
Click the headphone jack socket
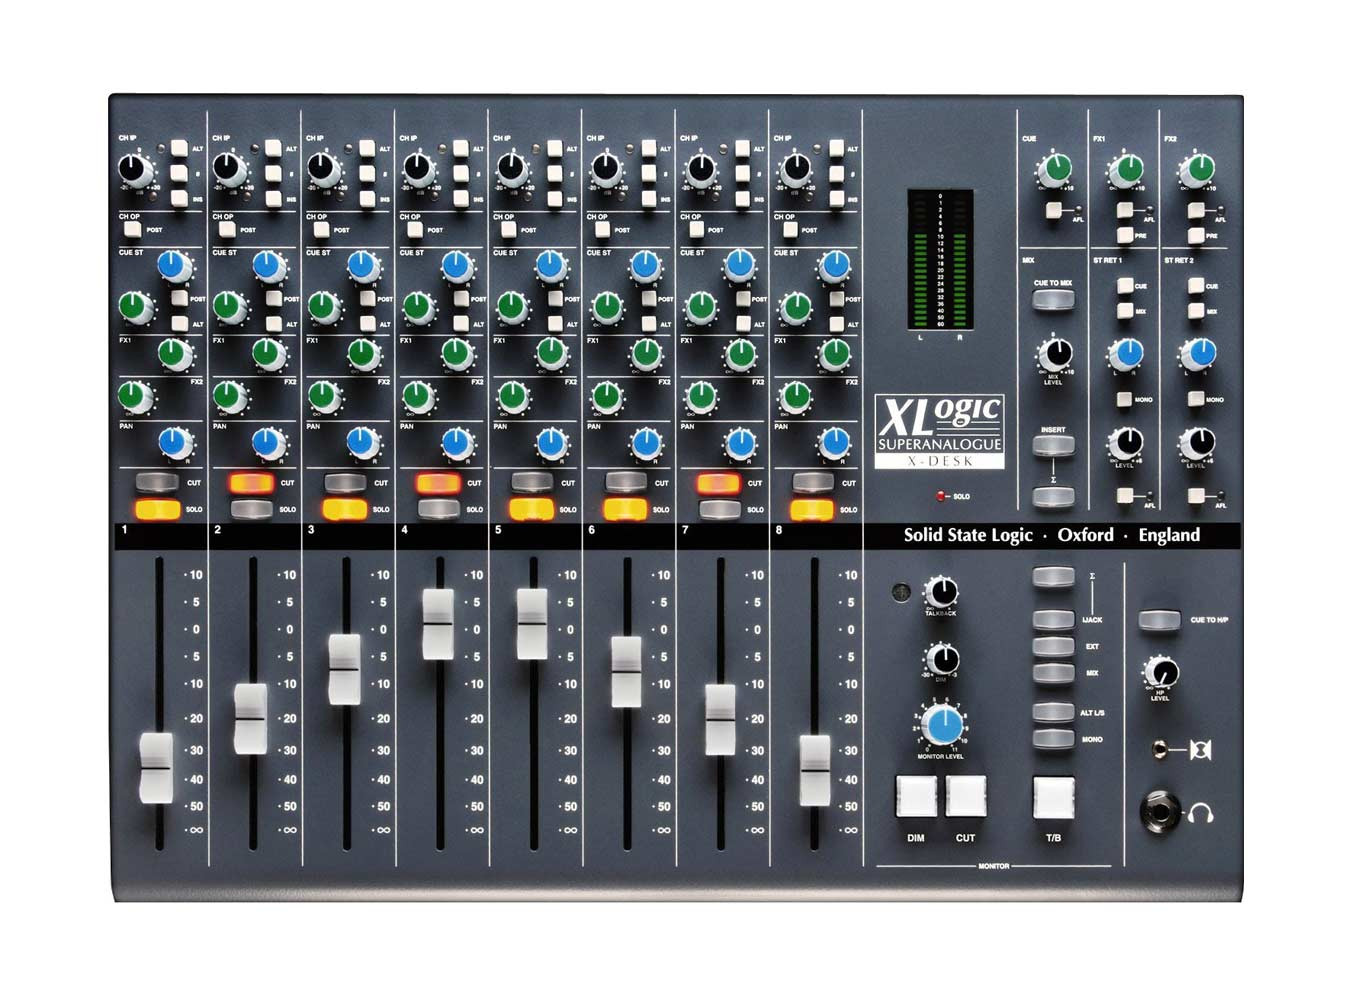coord(1161,813)
